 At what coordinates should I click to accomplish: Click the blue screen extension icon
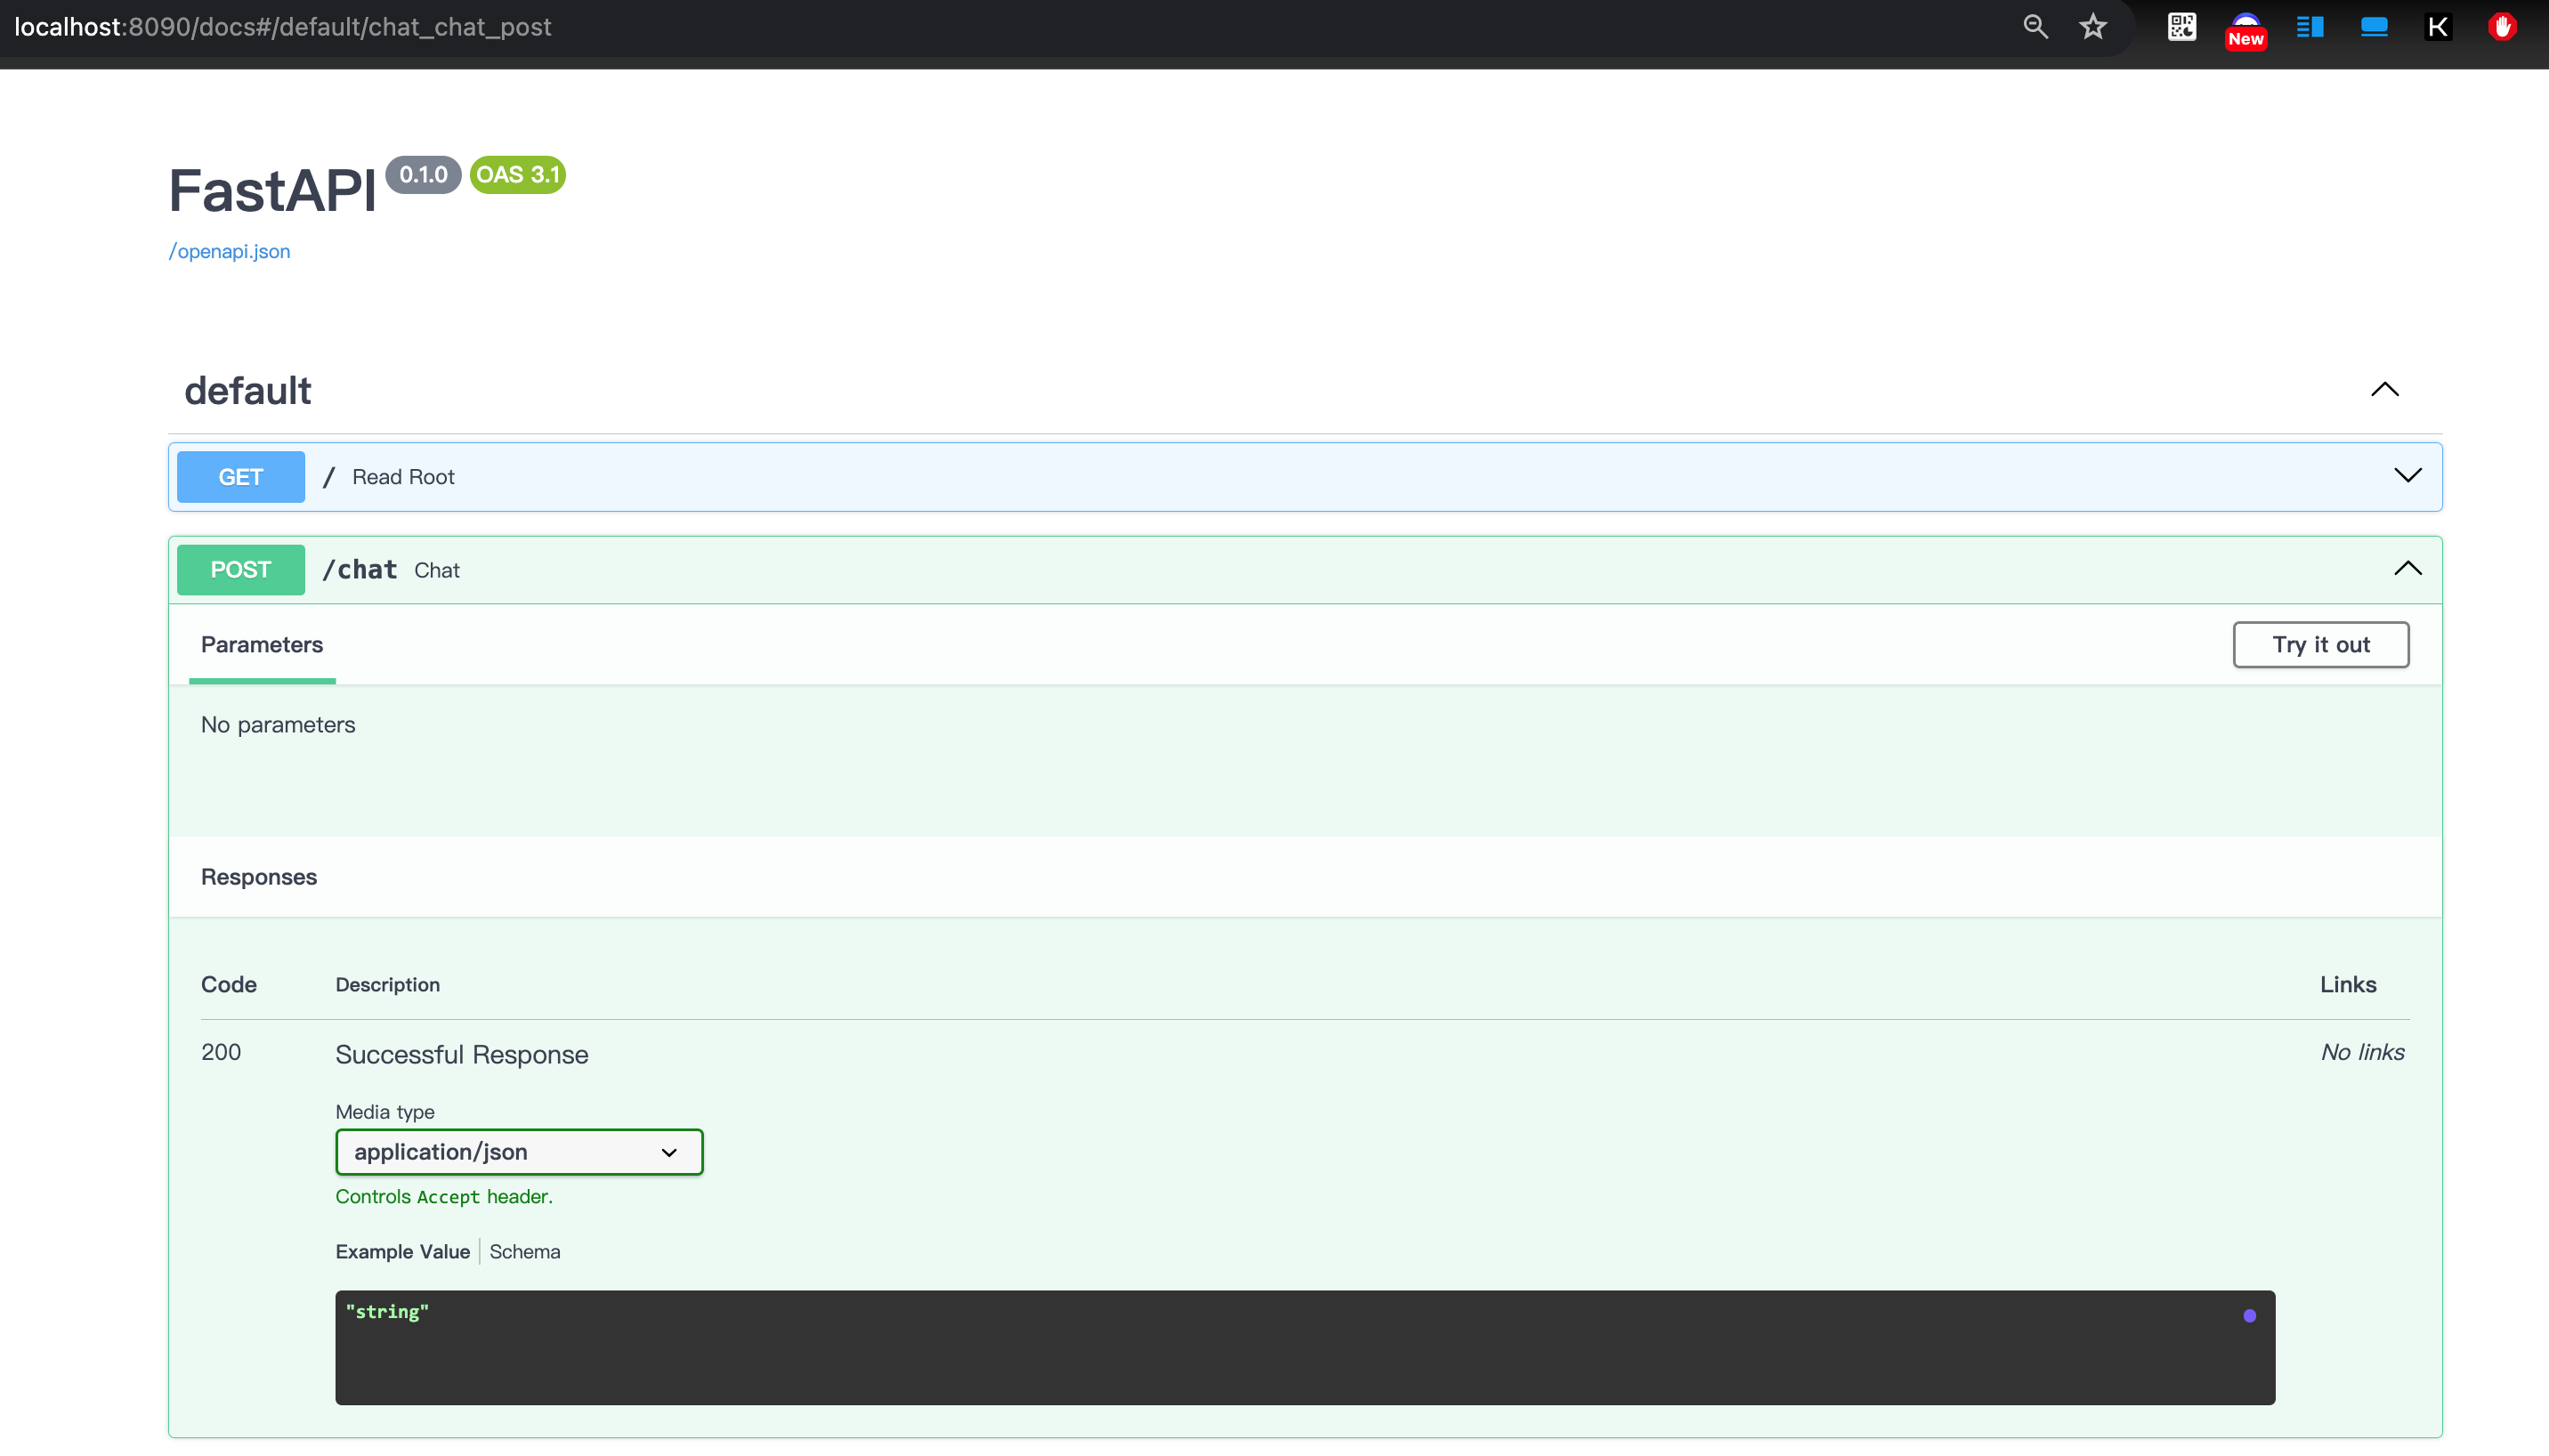click(2373, 27)
